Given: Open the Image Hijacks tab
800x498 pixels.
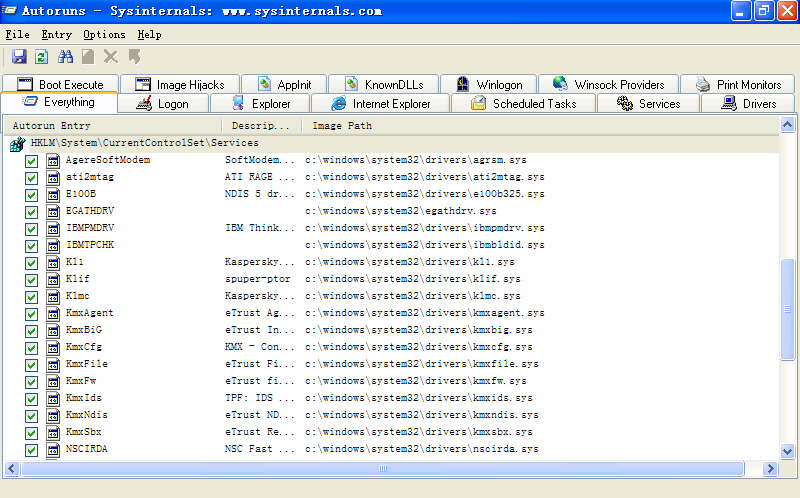Looking at the screenshot, I should [x=180, y=84].
